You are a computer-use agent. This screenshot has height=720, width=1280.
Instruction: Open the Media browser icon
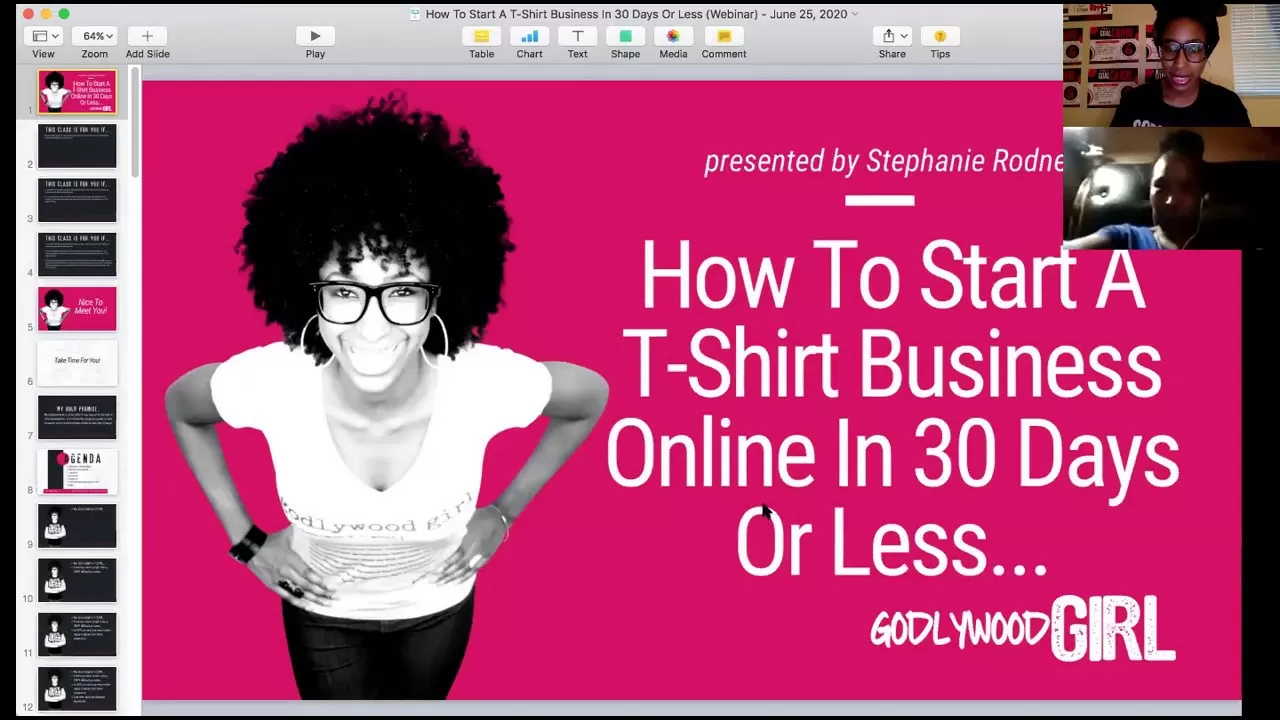click(673, 36)
